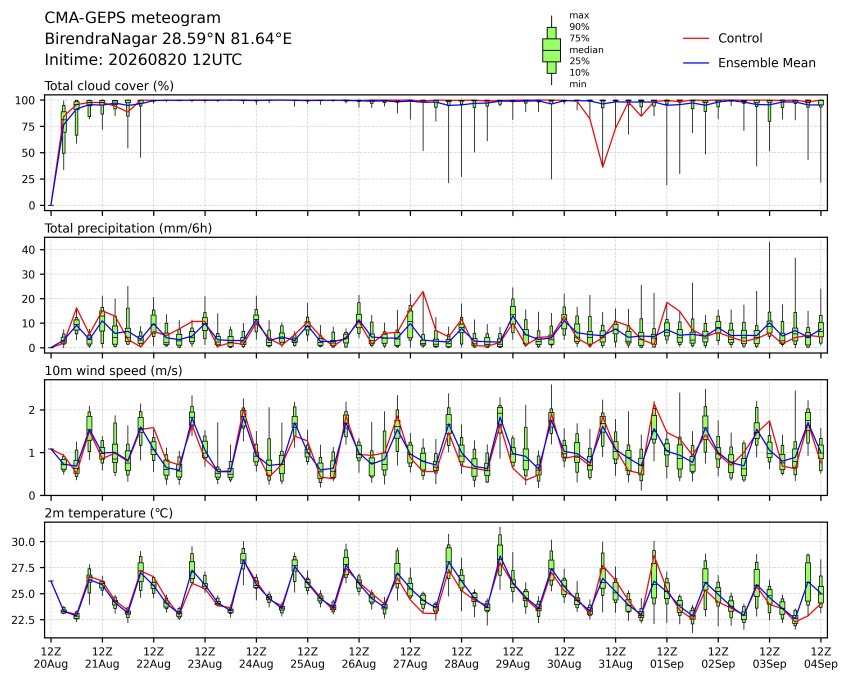Click the red Control legend line
Image resolution: width=849 pixels, height=681 pixels.
point(696,38)
